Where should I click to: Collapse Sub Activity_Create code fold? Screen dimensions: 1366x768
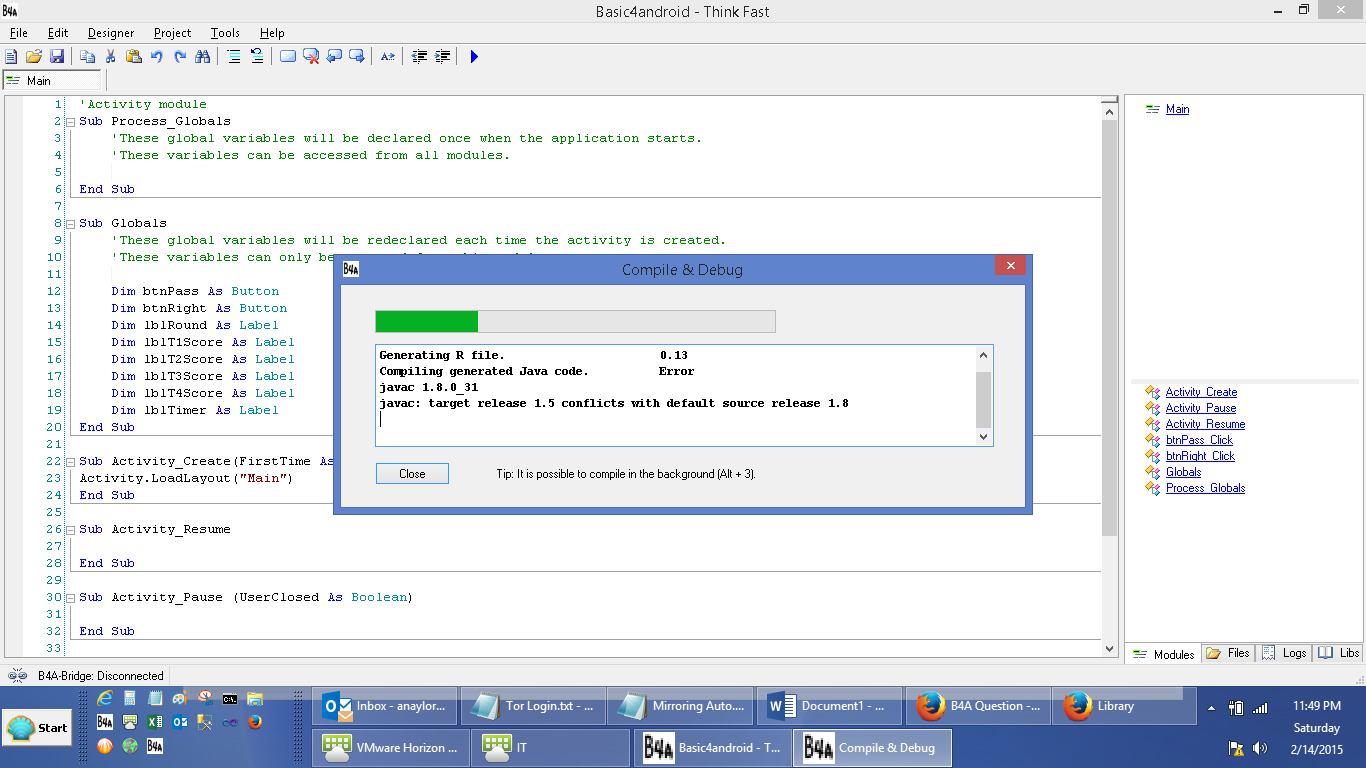coord(70,461)
